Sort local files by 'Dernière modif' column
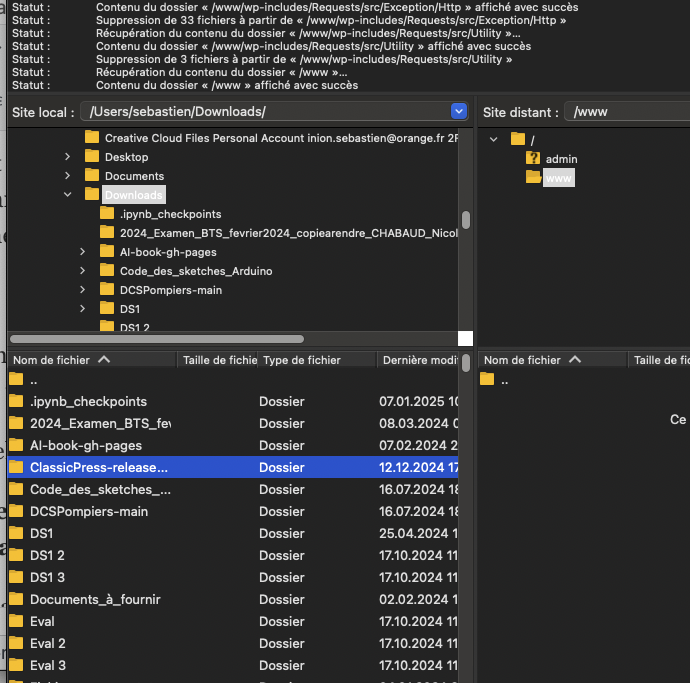Screen dimensions: 690x683 pos(418,360)
